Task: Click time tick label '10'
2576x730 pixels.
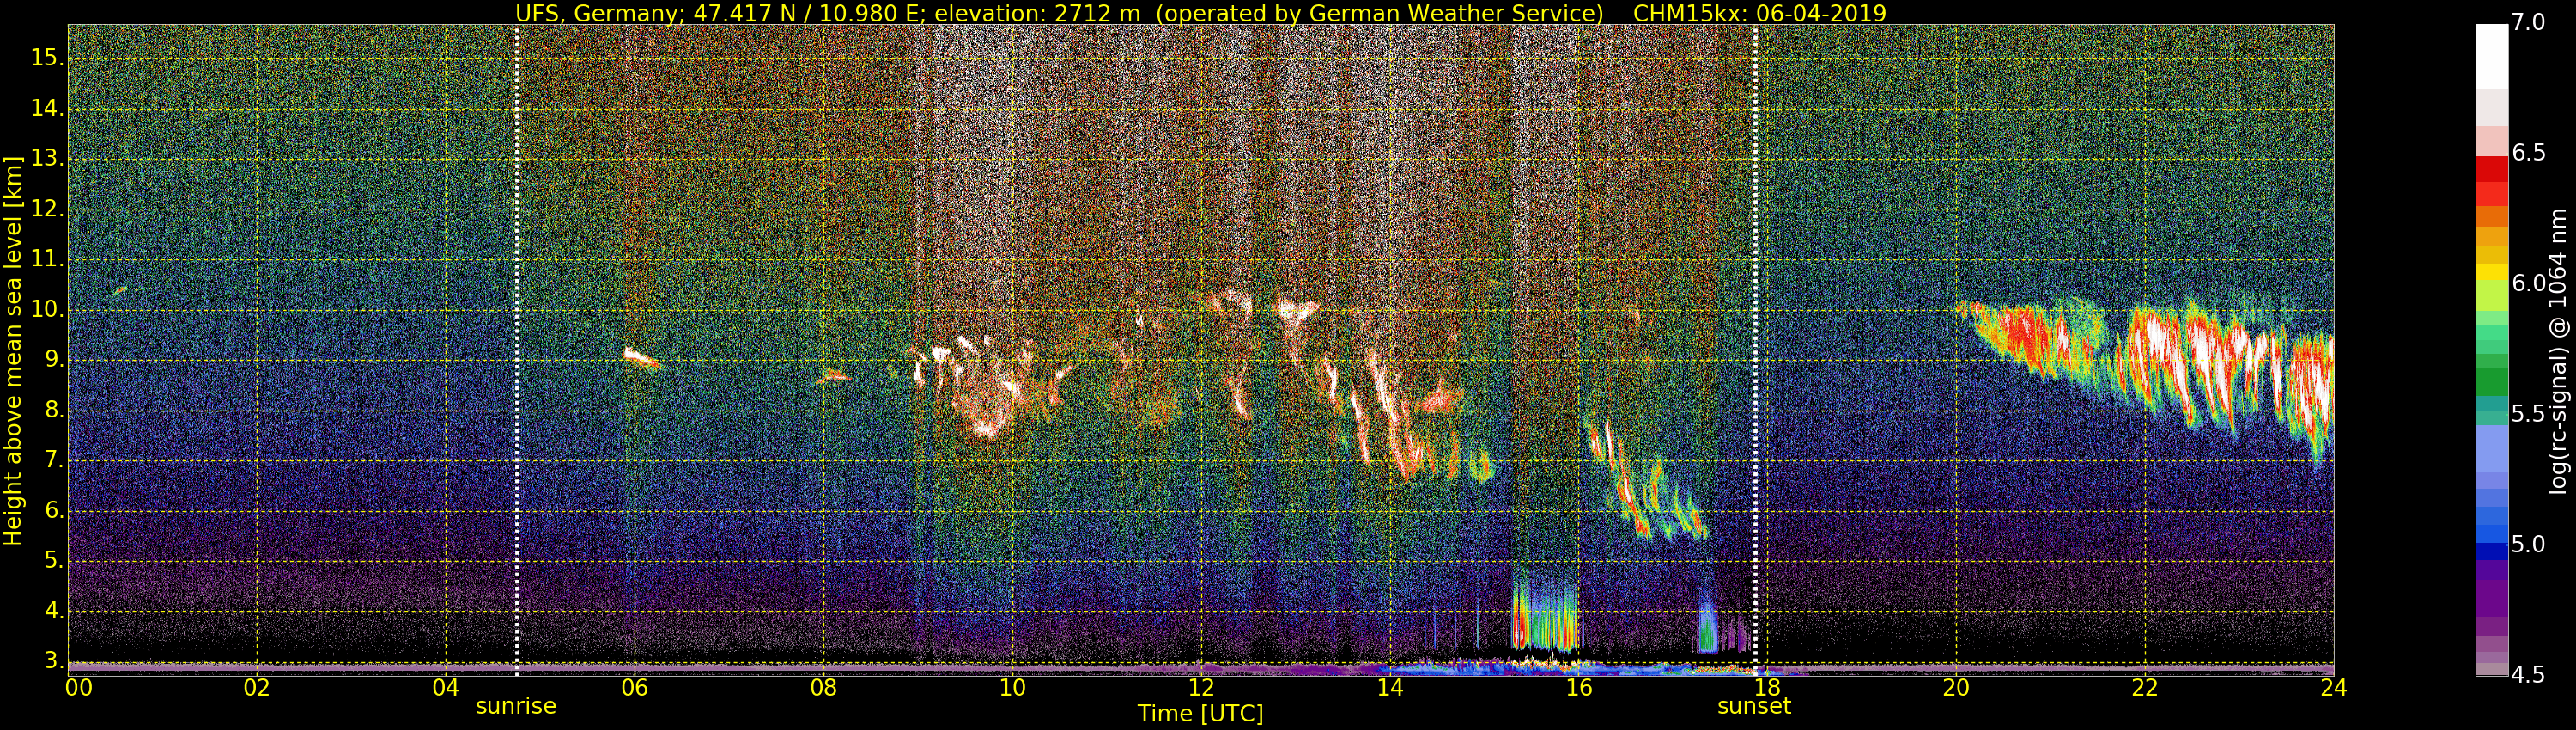Action: (x=1012, y=688)
